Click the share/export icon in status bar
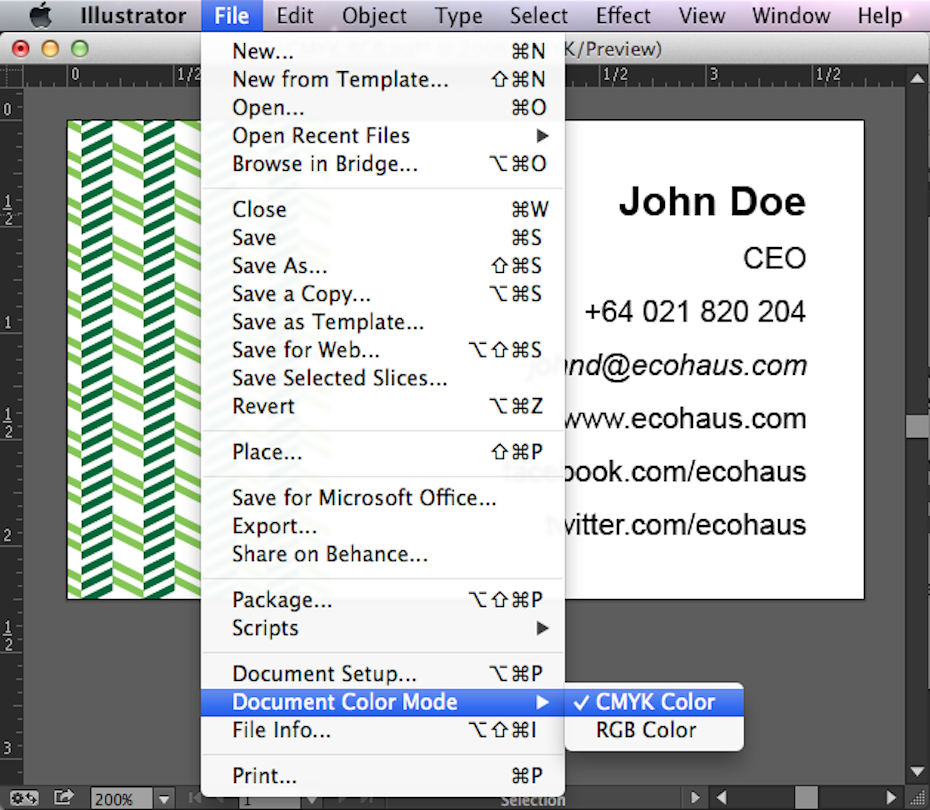 click(x=64, y=798)
